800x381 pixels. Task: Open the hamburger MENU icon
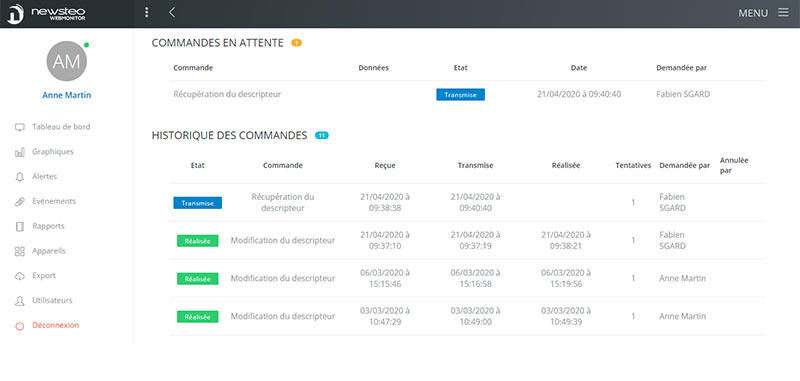tap(783, 13)
